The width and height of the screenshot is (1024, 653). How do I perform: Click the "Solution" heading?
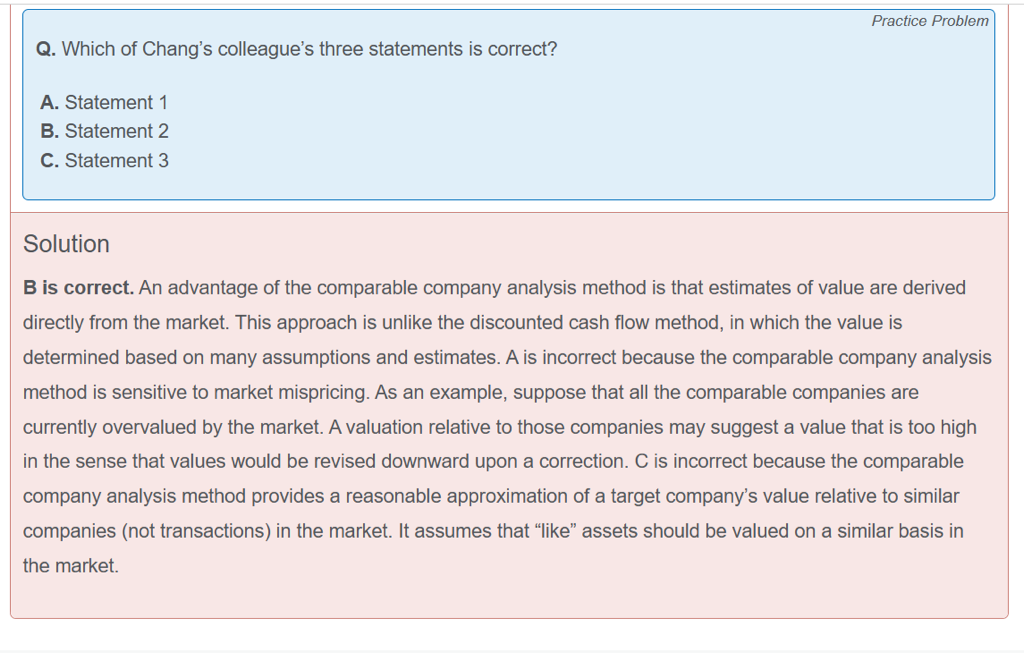tap(66, 244)
